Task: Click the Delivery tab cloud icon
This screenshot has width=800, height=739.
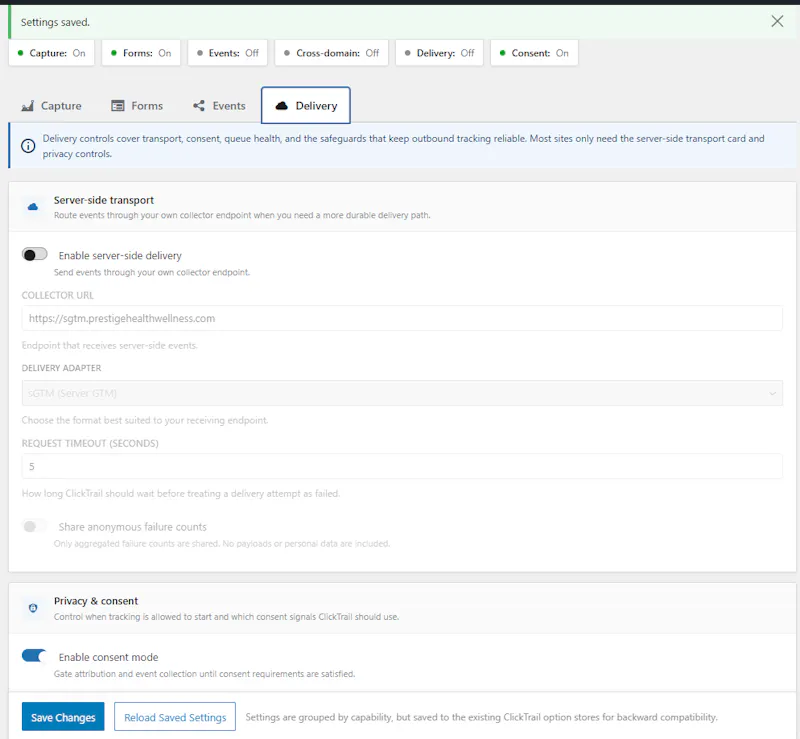Action: pos(282,106)
